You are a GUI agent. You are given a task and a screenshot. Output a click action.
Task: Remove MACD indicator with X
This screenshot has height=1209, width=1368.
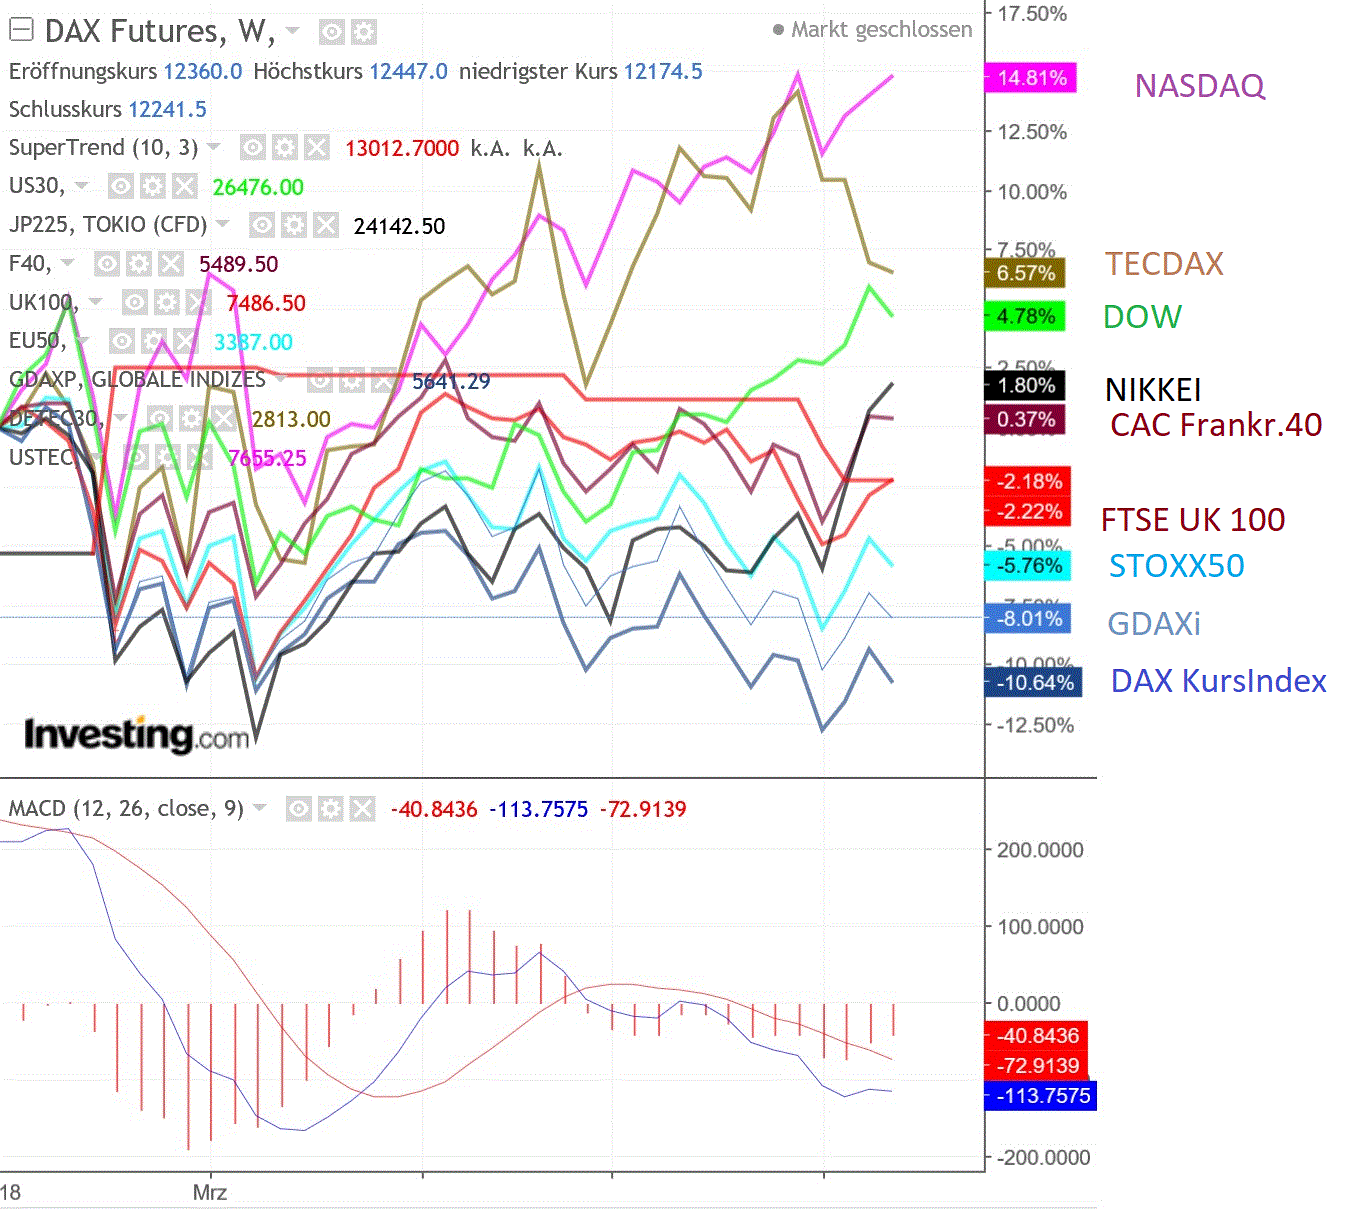click(362, 809)
